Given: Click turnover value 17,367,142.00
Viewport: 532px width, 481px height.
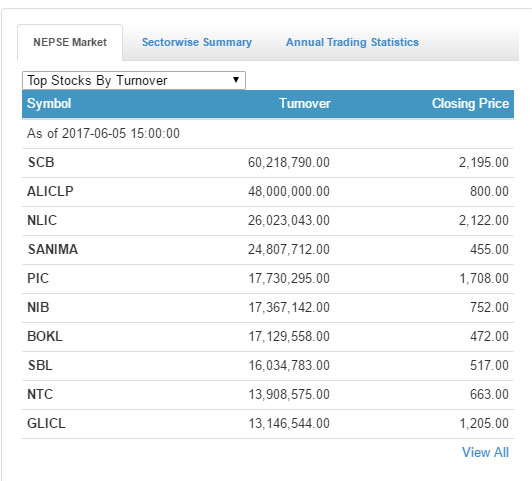Looking at the screenshot, I should tap(289, 307).
